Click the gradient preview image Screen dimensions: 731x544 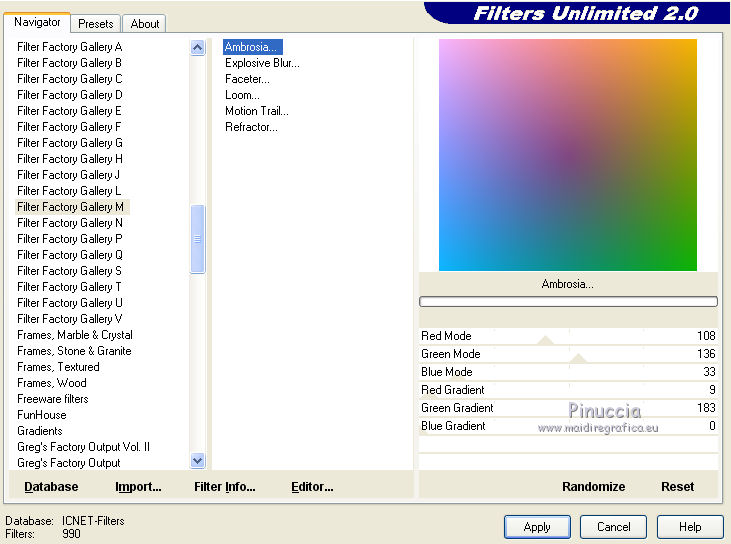pyautogui.click(x=567, y=155)
